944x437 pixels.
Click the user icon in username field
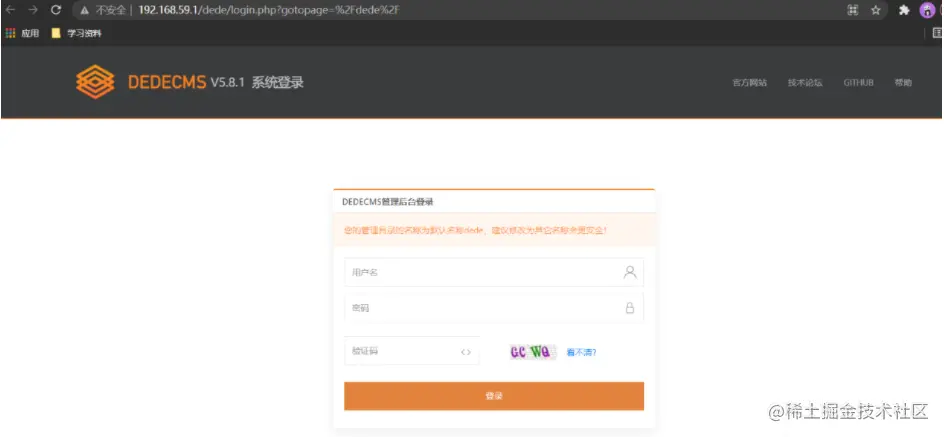630,272
